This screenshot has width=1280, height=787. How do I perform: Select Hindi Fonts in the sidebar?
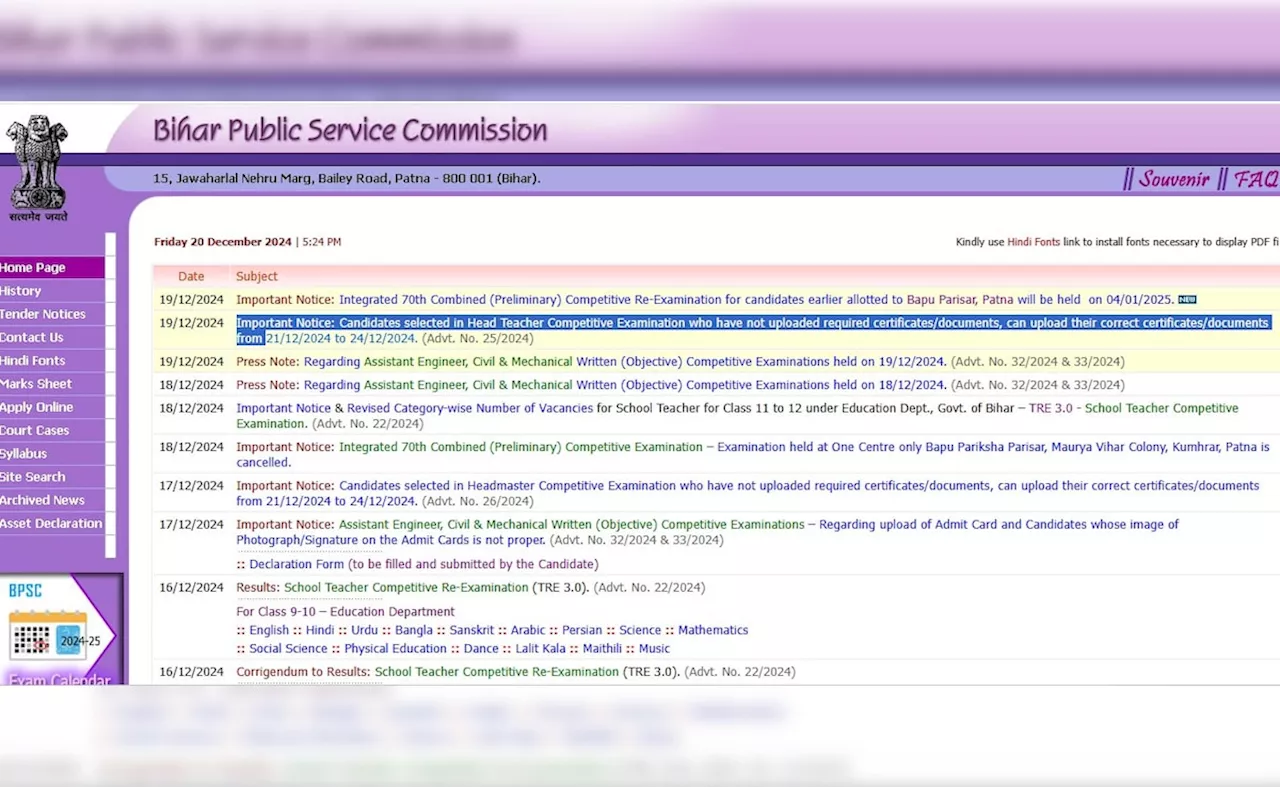pyautogui.click(x=52, y=361)
